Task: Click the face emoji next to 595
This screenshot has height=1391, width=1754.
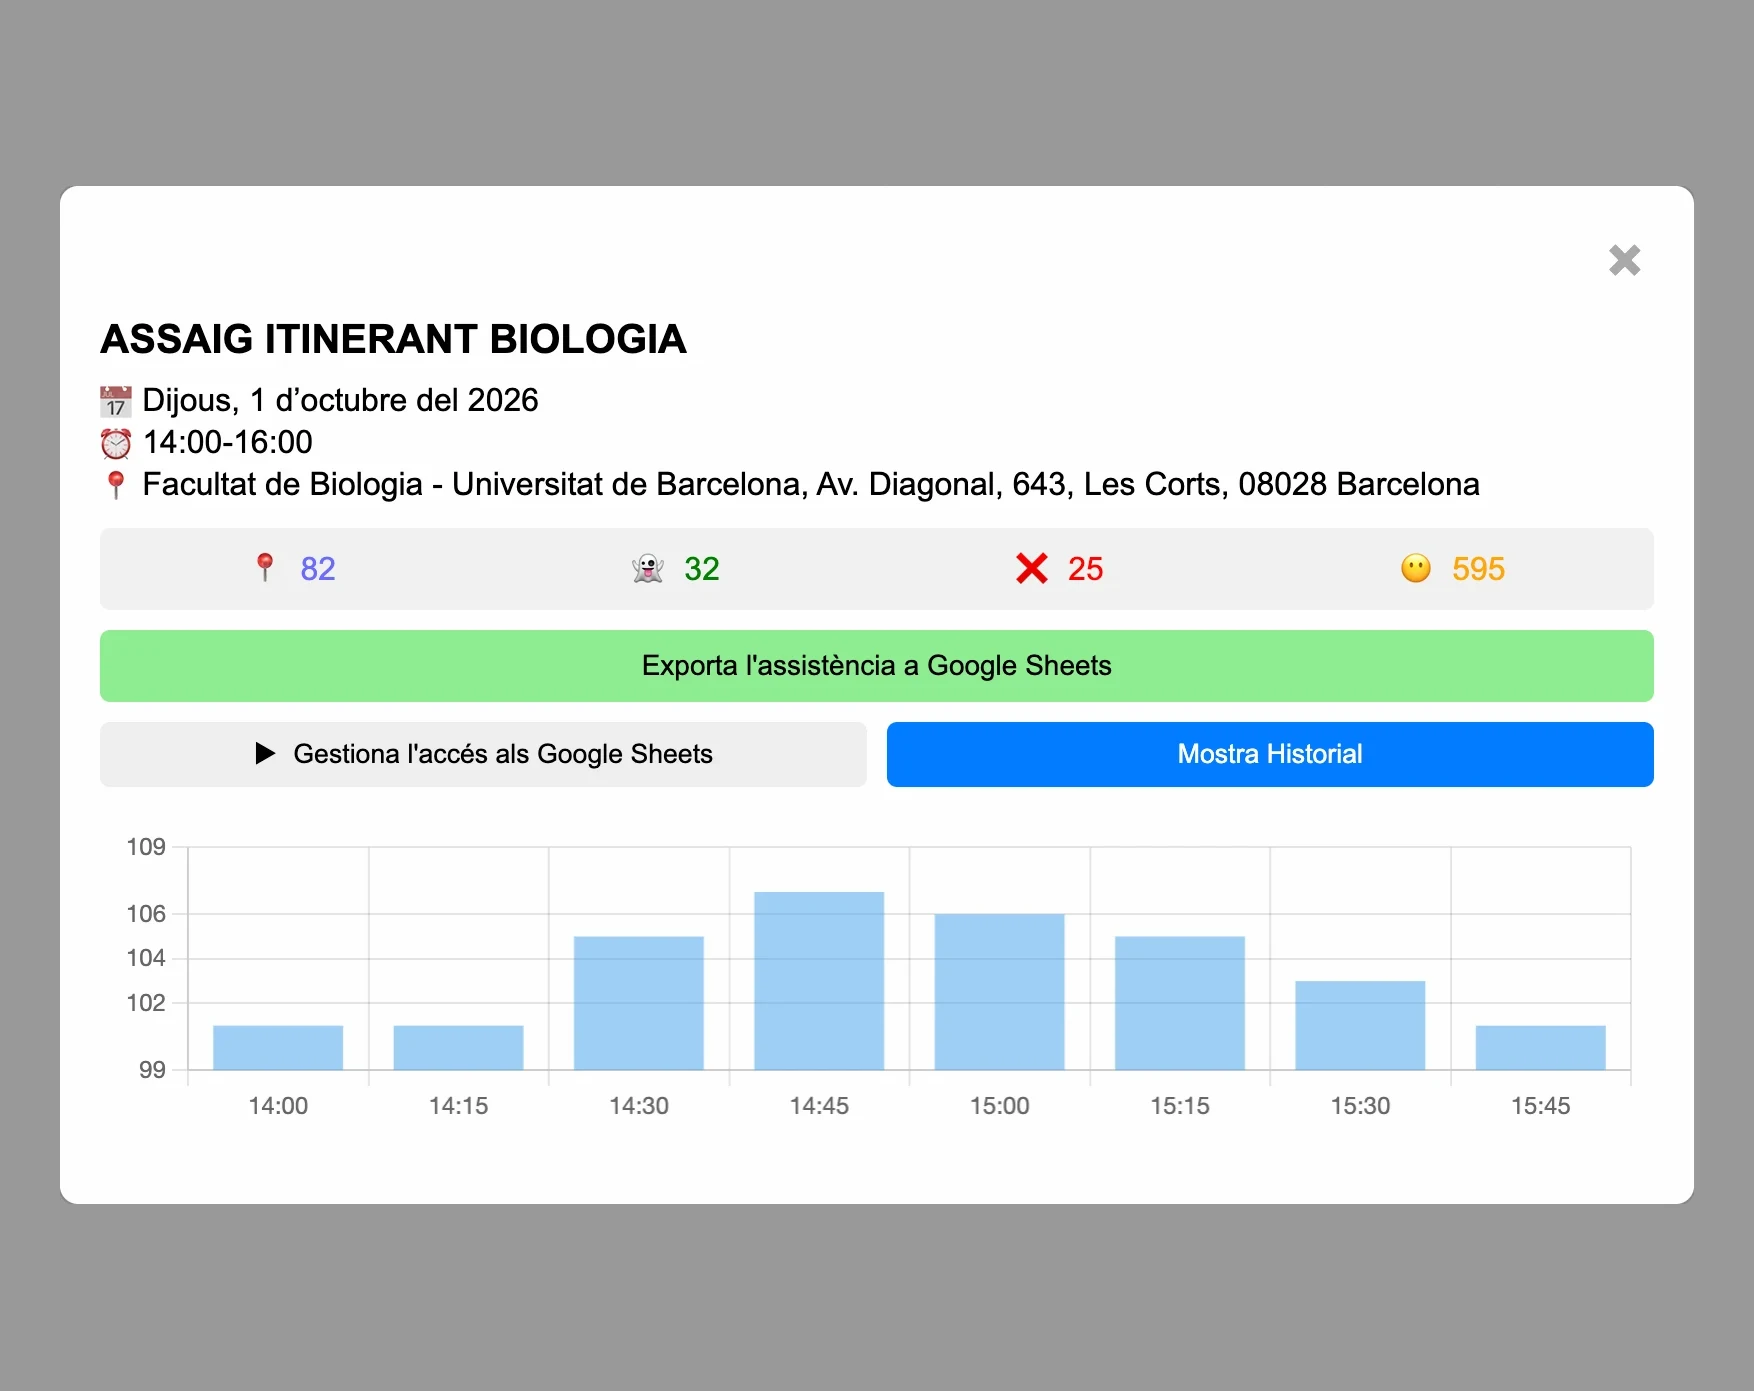Action: pyautogui.click(x=1415, y=569)
